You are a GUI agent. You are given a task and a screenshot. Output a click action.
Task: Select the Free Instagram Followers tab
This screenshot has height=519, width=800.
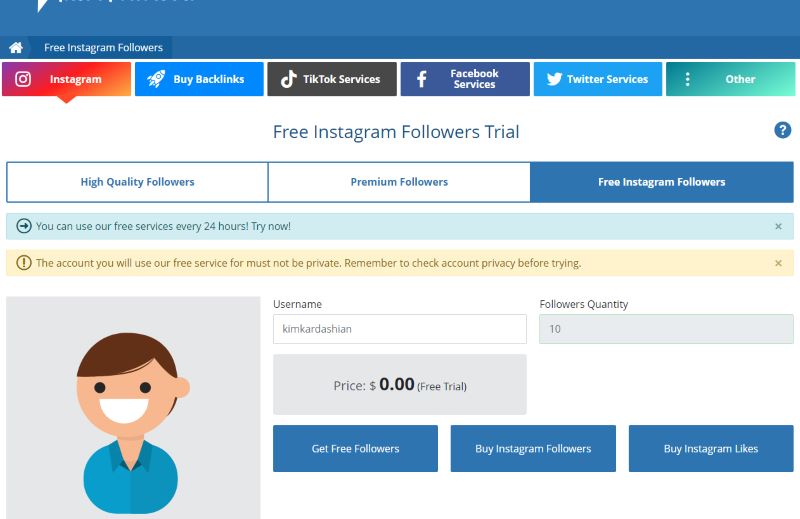pos(662,182)
